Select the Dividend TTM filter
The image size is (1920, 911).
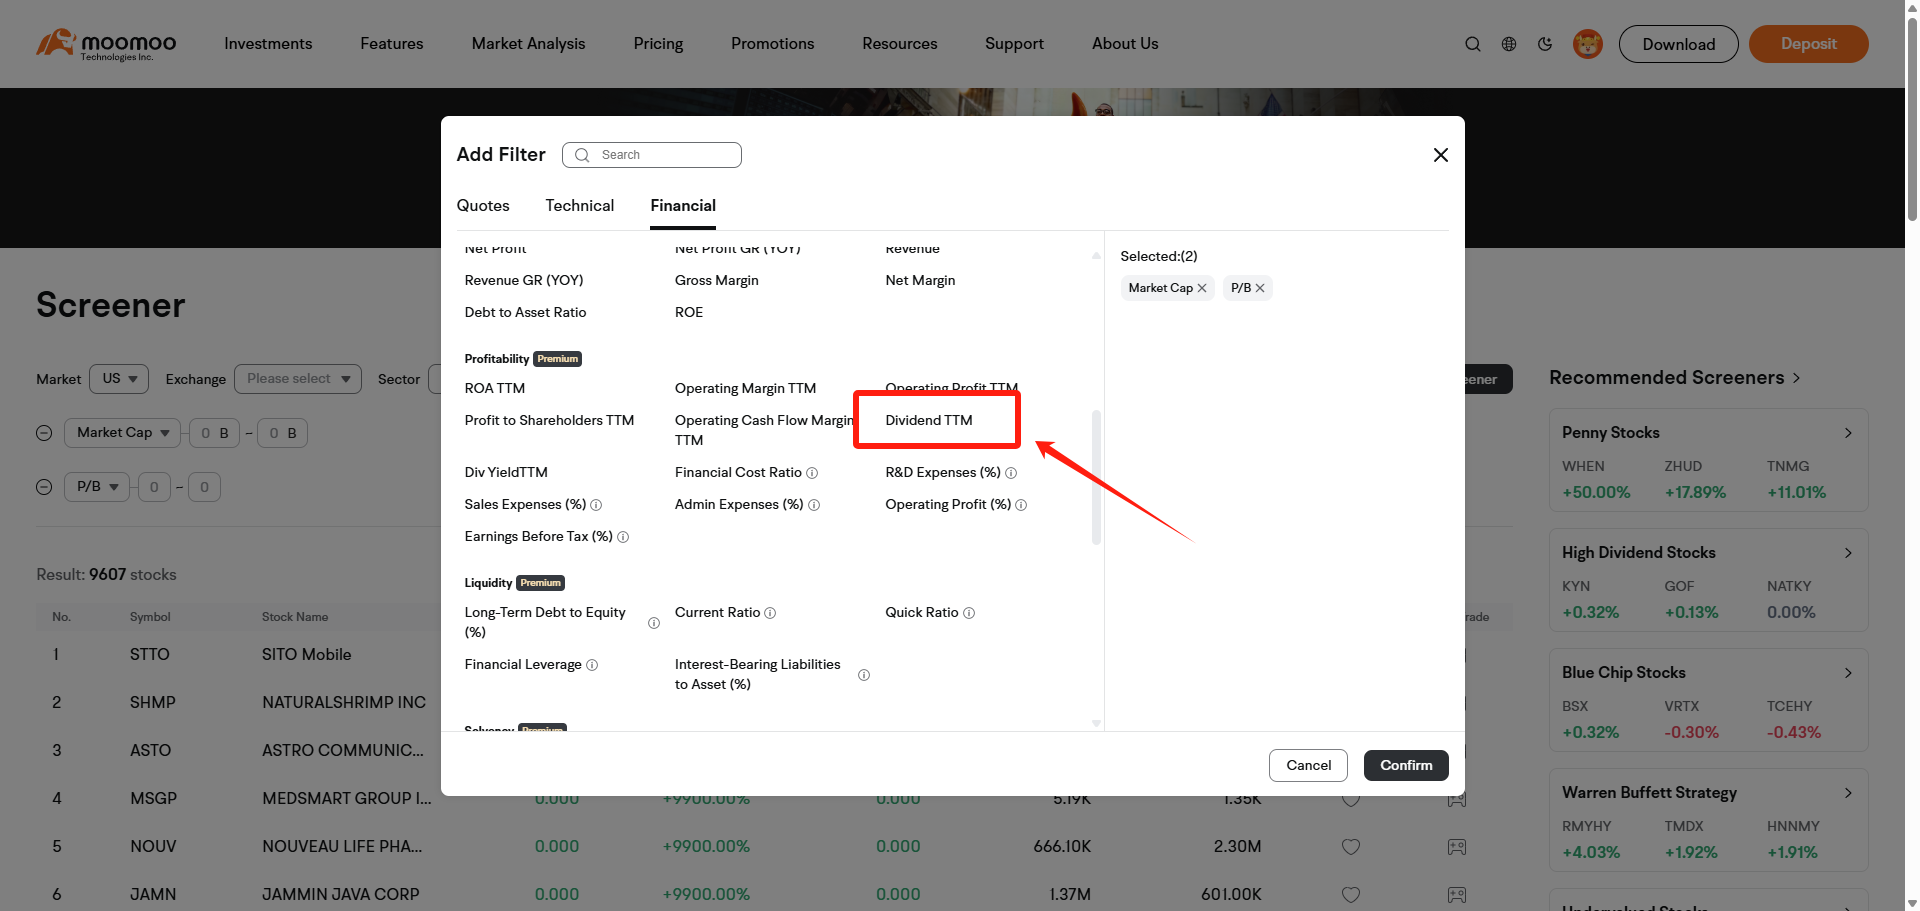(x=929, y=421)
